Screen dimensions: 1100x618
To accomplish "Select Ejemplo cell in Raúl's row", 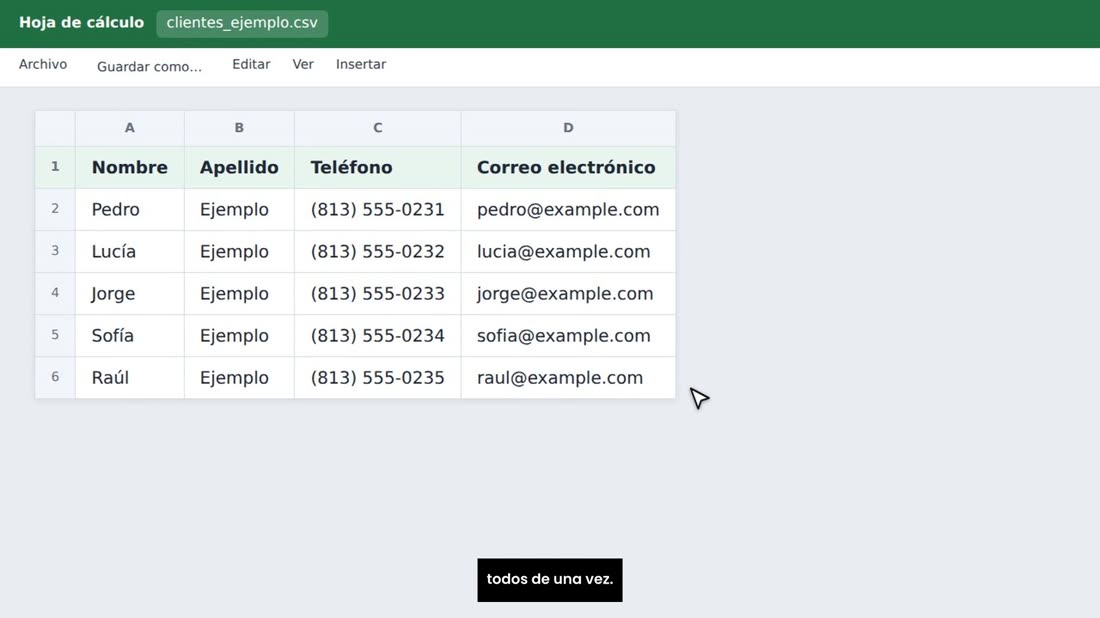I will point(239,377).
